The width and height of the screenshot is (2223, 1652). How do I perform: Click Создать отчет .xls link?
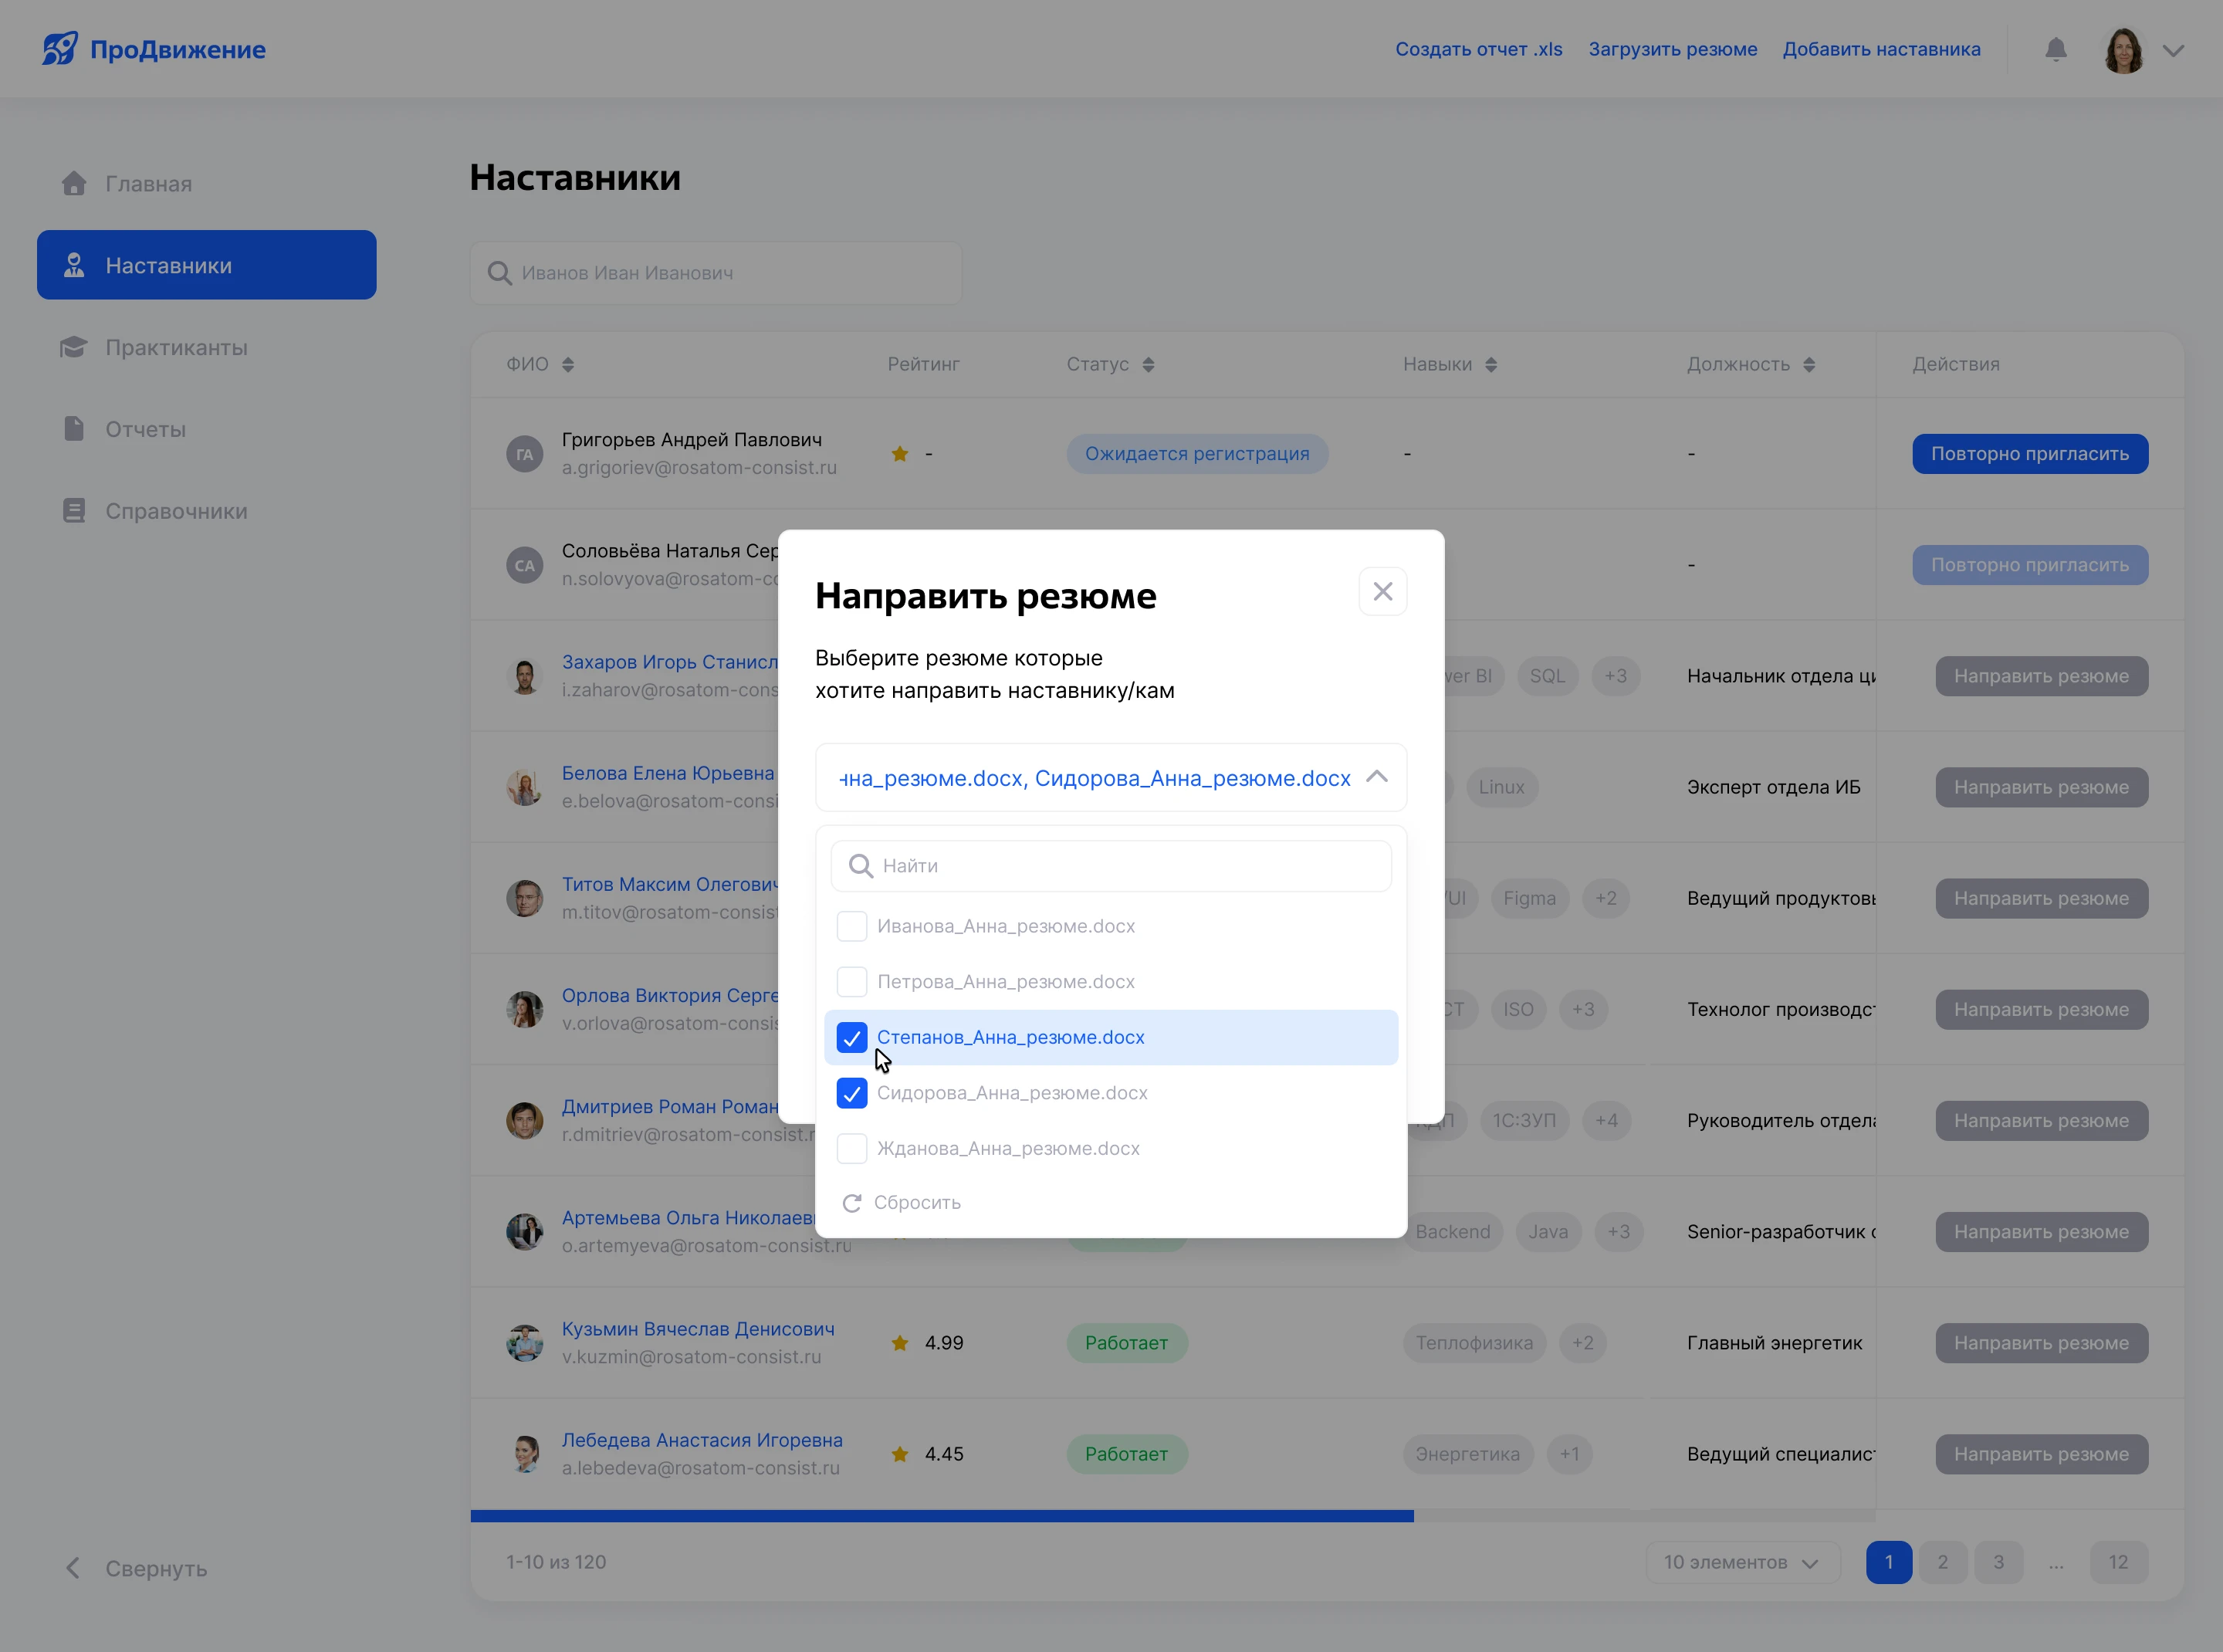pos(1479,49)
